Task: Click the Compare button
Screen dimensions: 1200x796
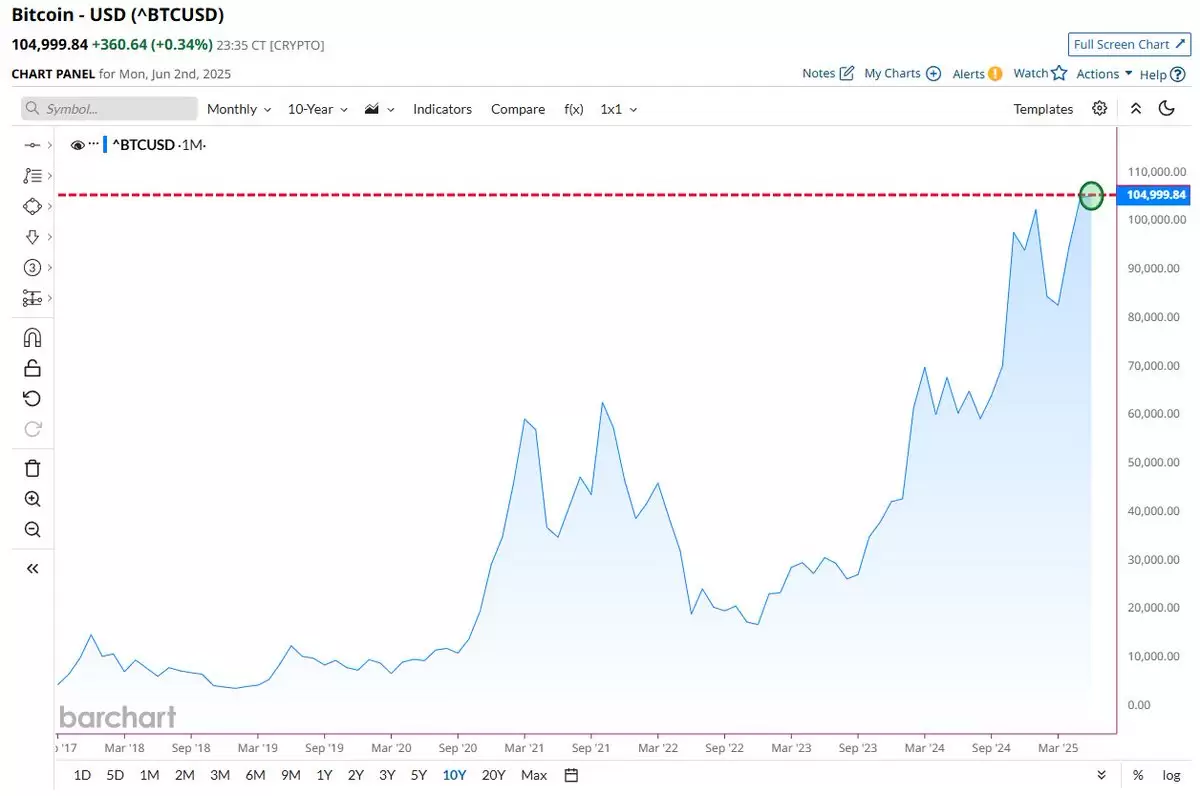Action: (x=518, y=109)
